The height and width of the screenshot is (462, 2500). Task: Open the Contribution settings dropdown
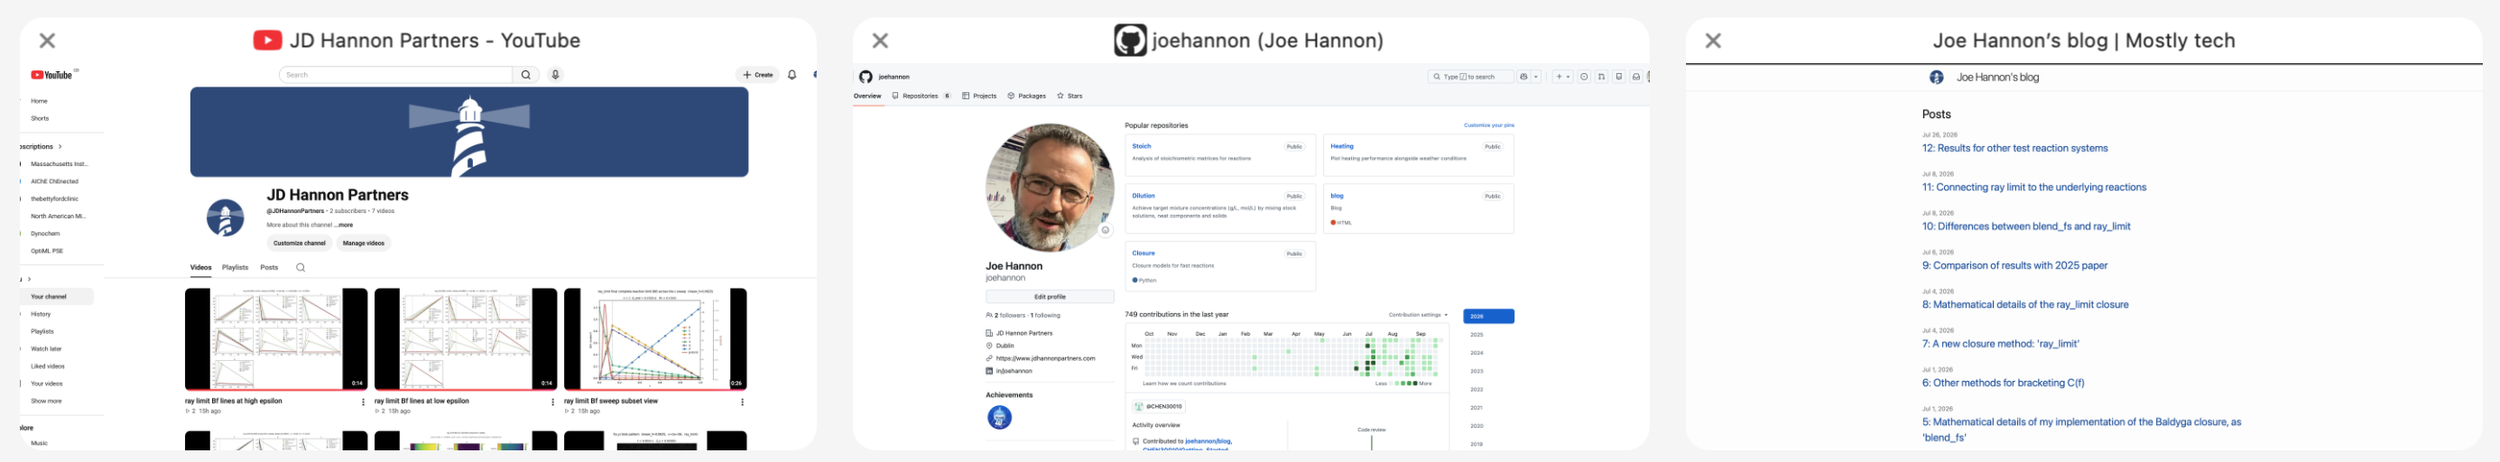click(1418, 315)
